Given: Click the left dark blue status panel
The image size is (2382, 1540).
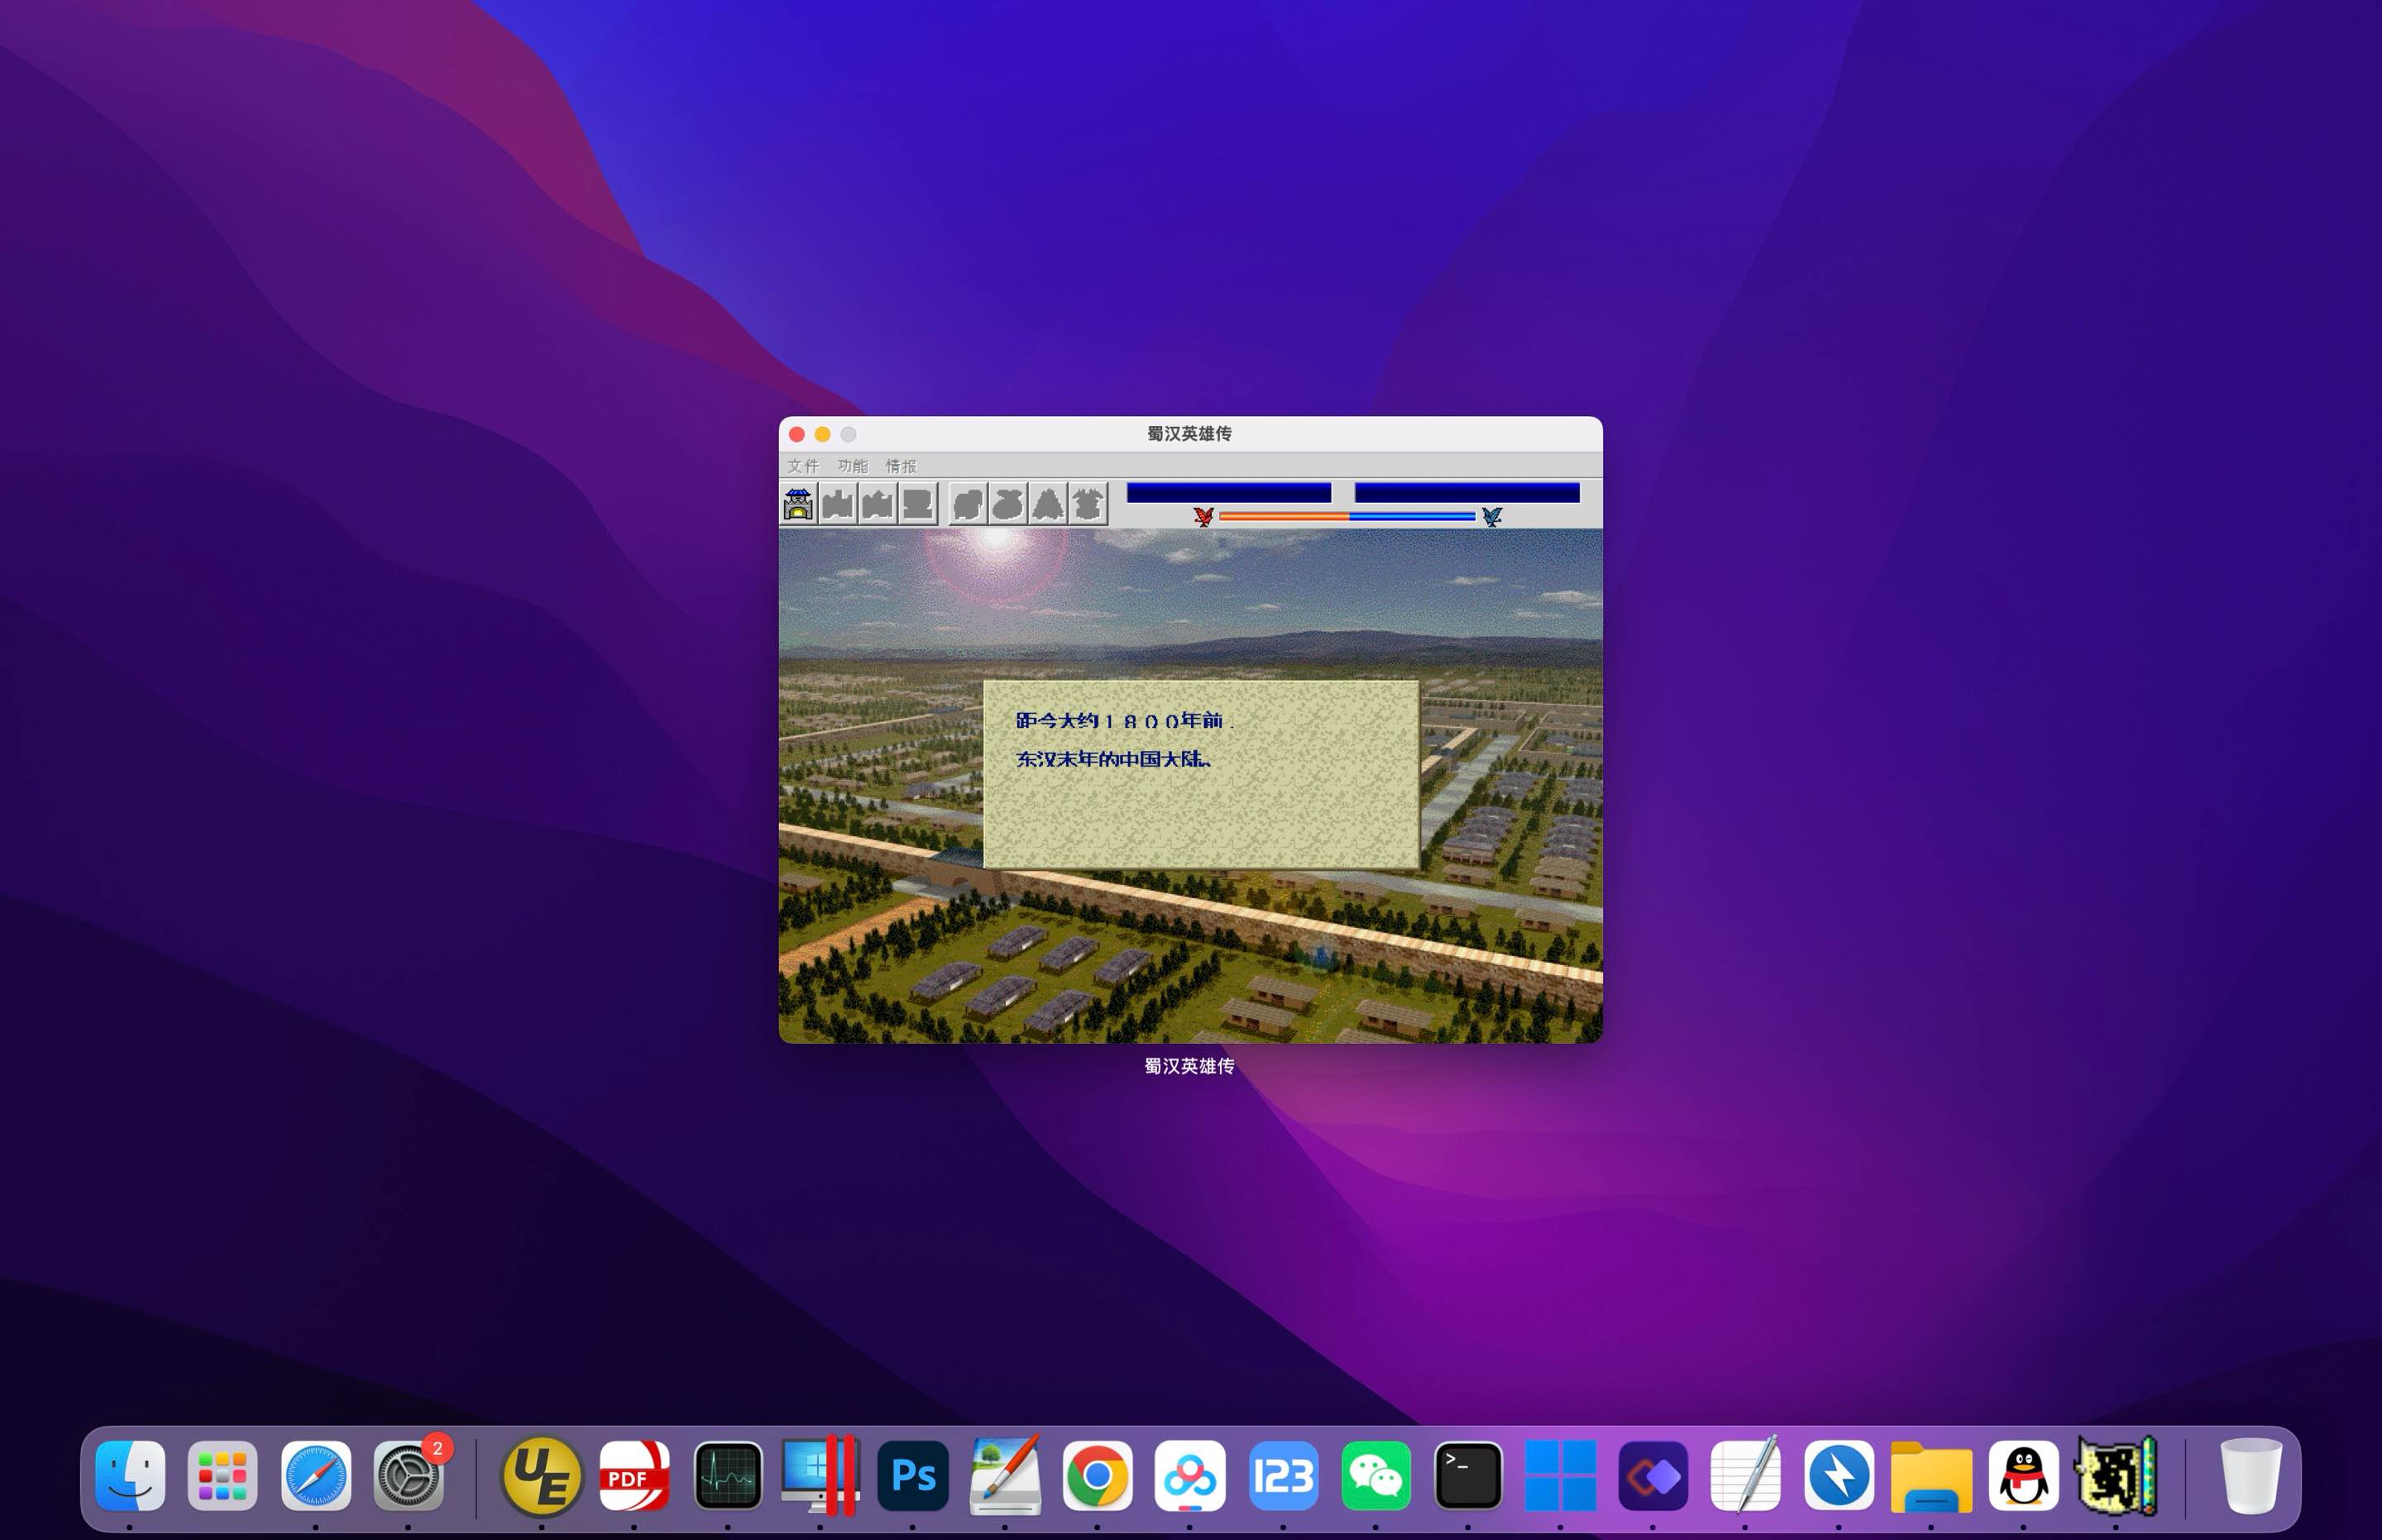Looking at the screenshot, I should pyautogui.click(x=1229, y=492).
